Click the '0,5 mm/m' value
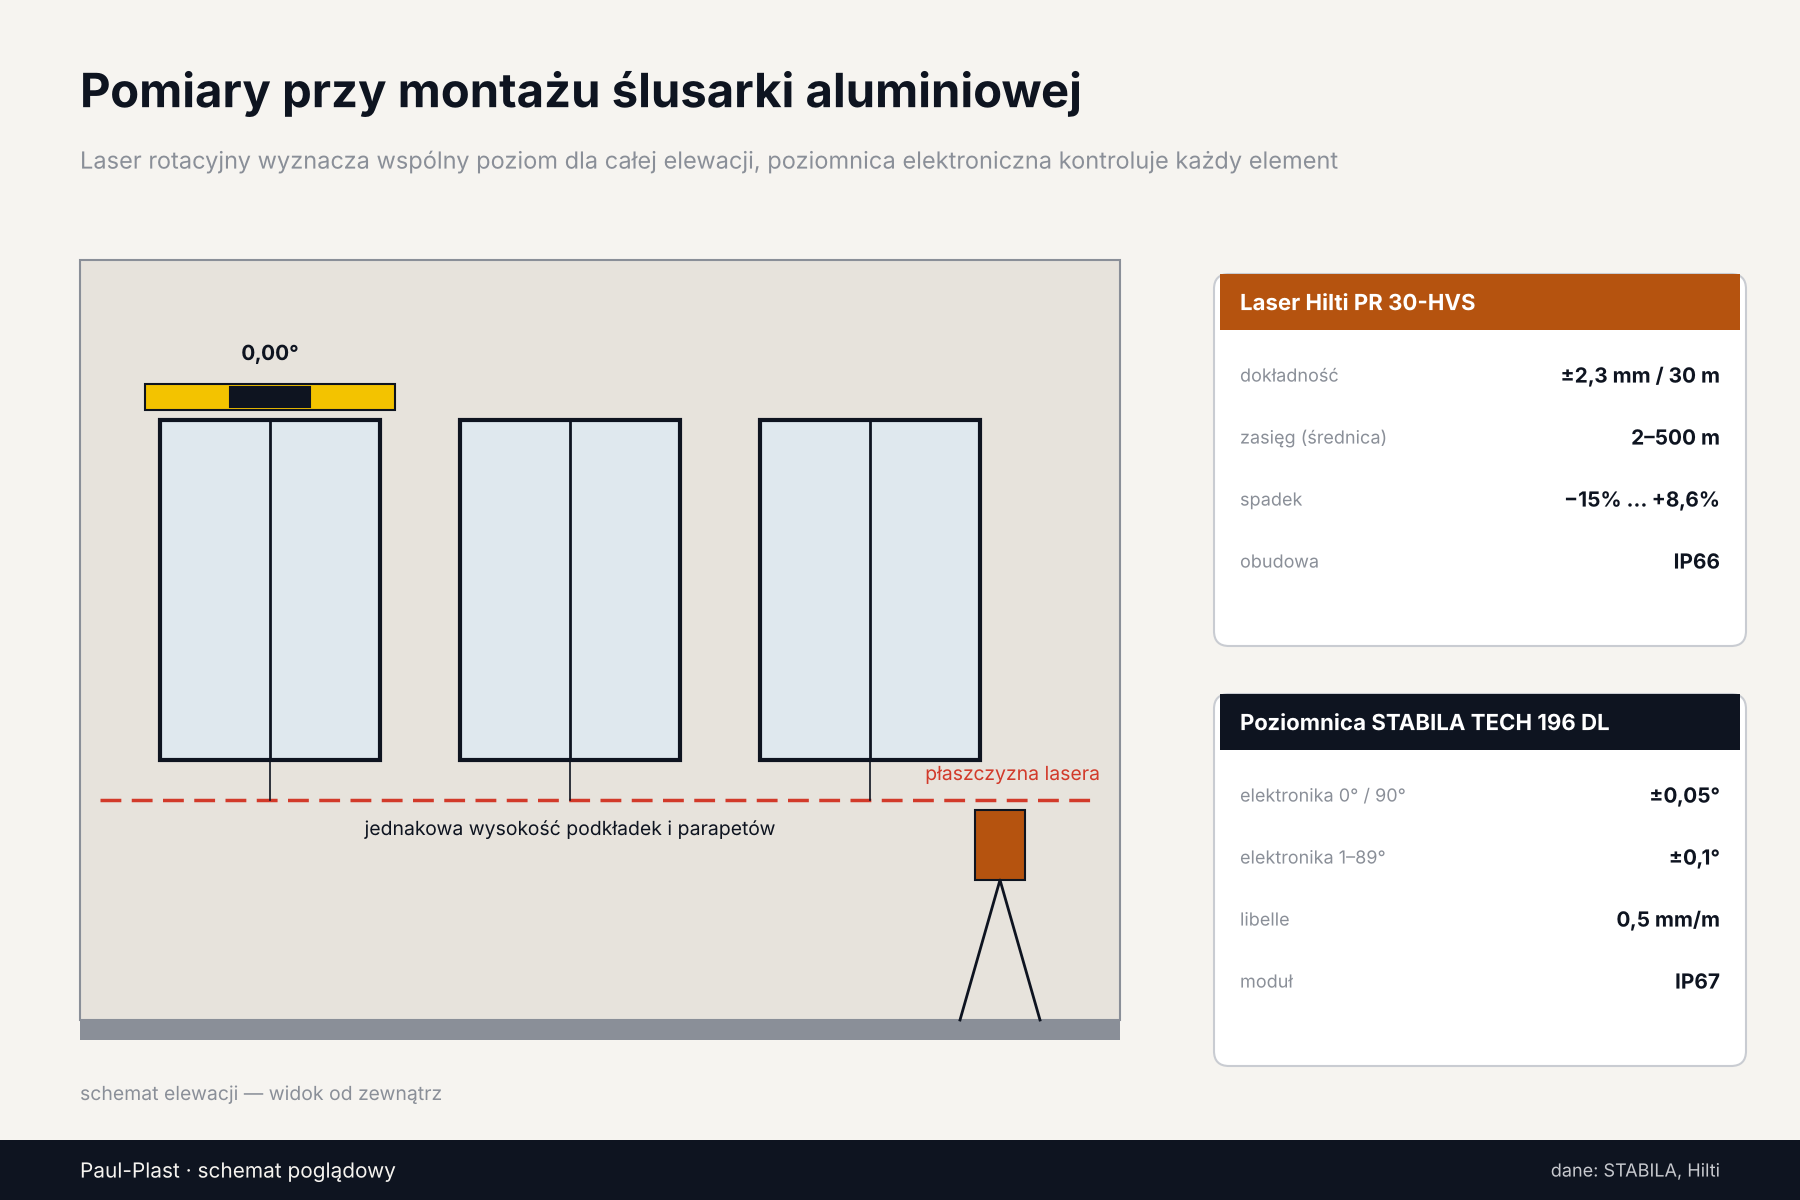Image resolution: width=1800 pixels, height=1200 pixels. 1668,919
